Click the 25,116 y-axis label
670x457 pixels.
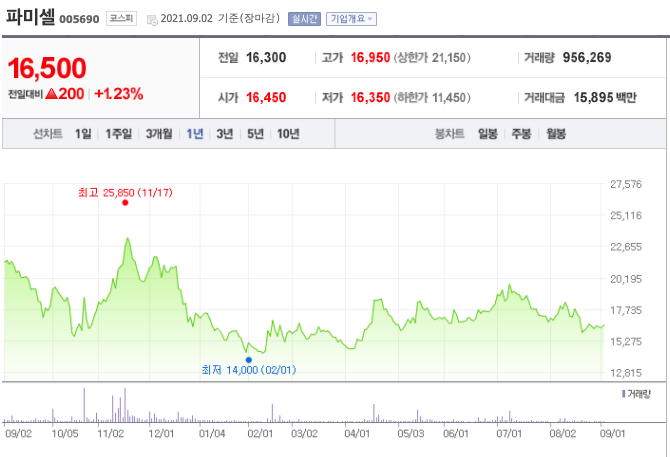[x=626, y=215]
